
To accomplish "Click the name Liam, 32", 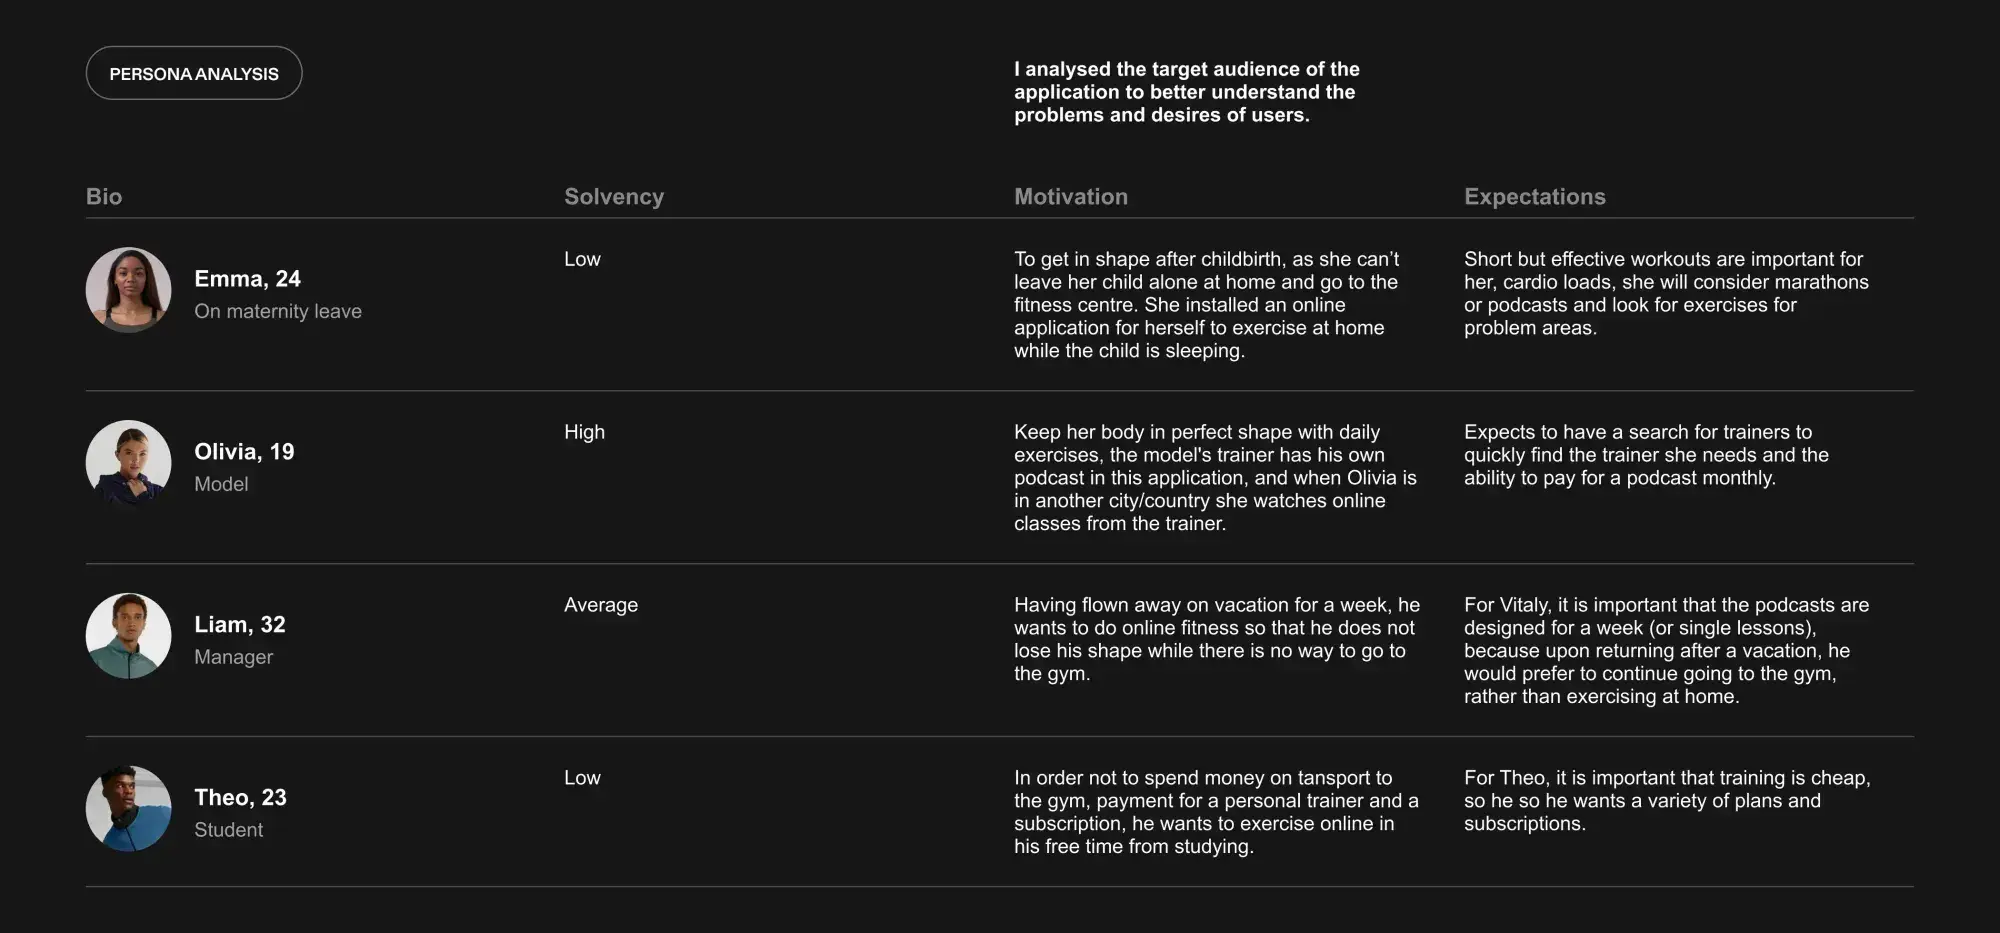I will click(x=240, y=625).
